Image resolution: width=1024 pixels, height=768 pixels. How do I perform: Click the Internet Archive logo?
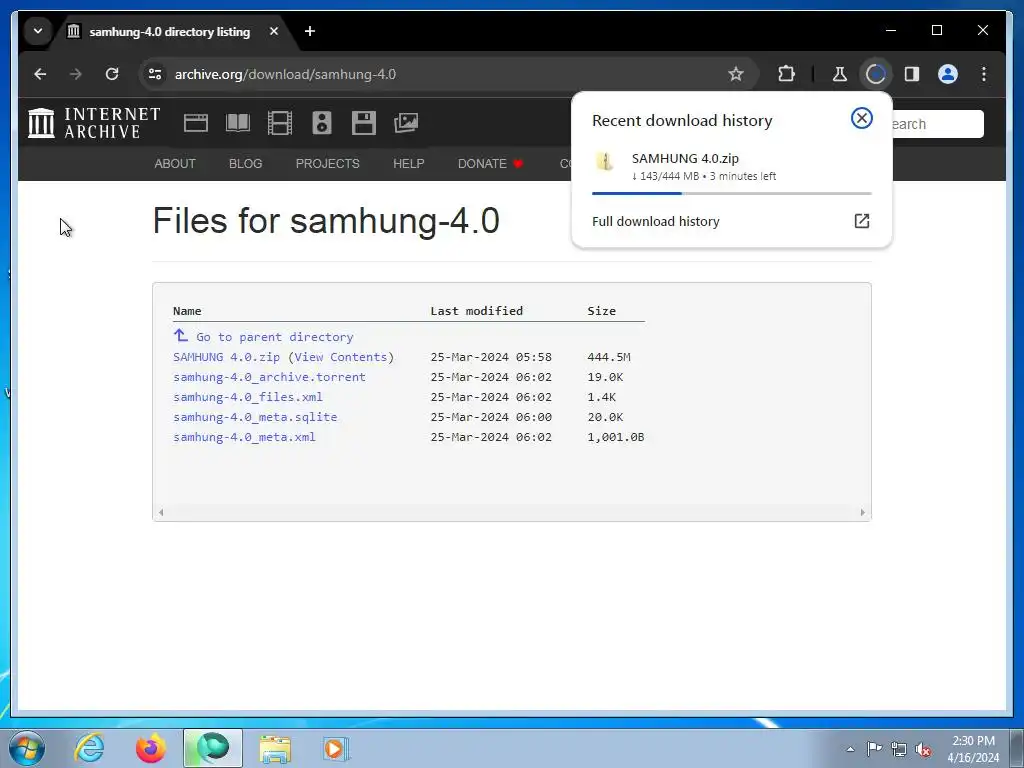tap(94, 123)
